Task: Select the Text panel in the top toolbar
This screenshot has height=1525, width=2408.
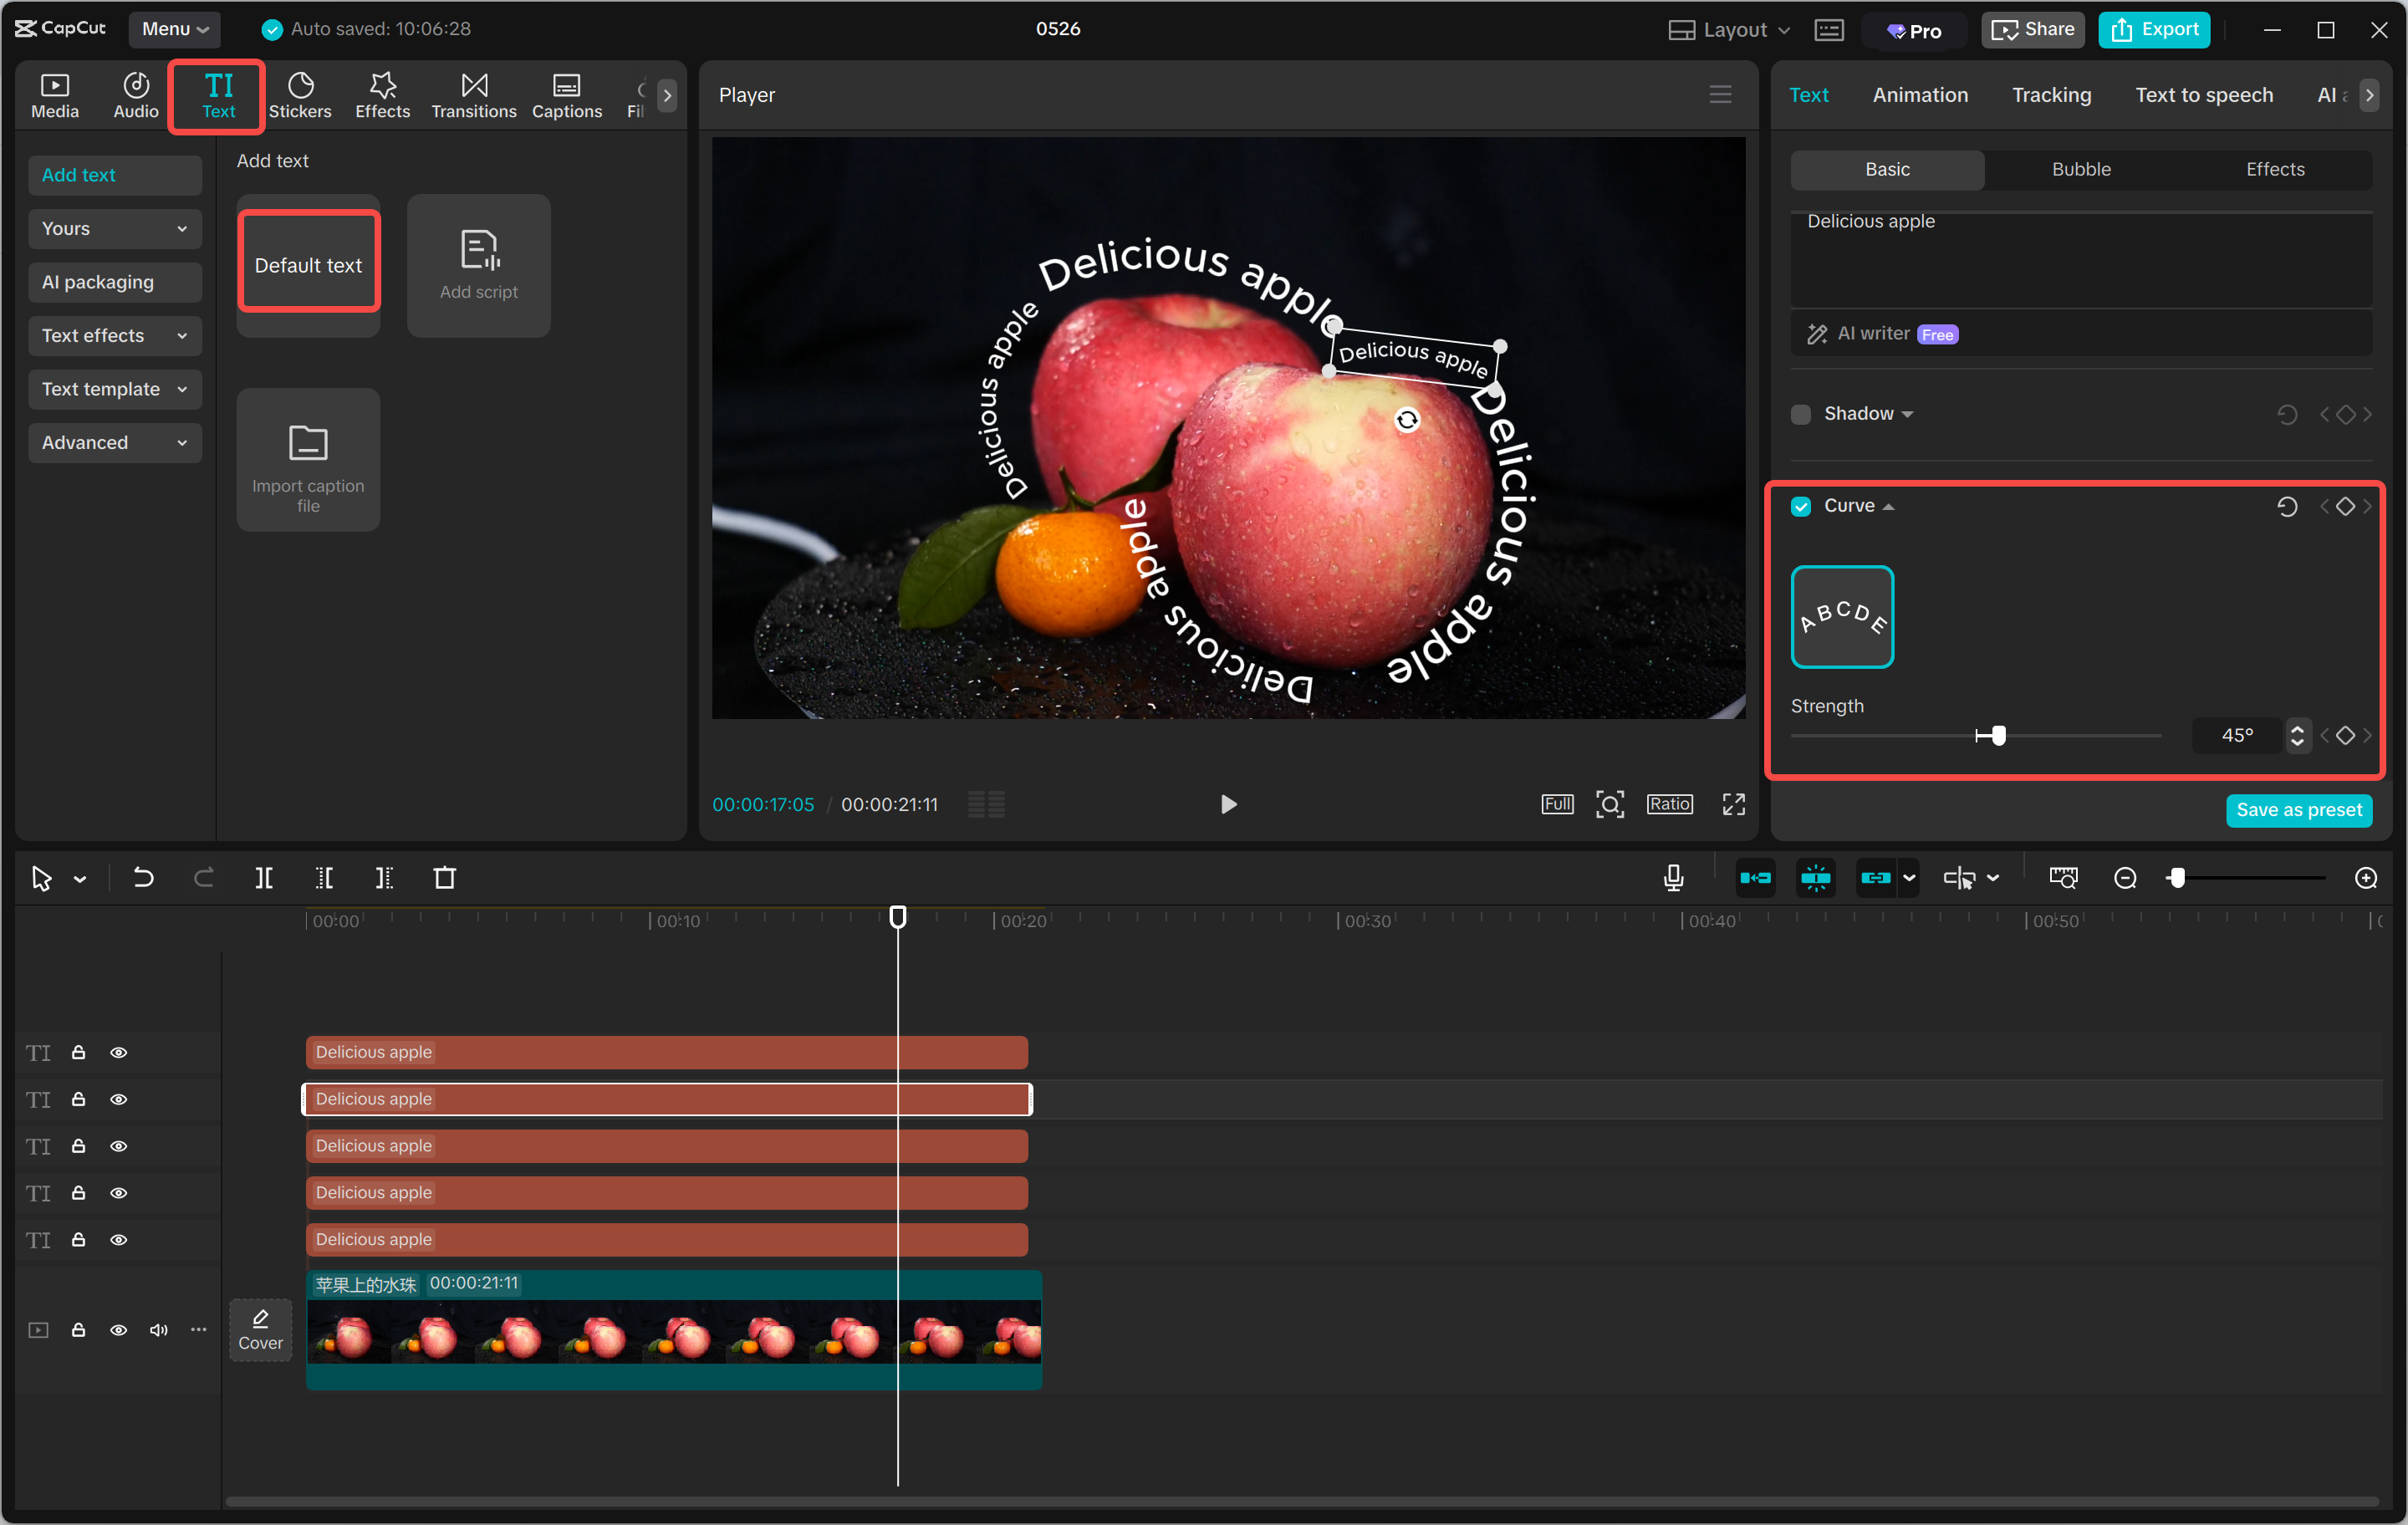Action: [x=217, y=95]
